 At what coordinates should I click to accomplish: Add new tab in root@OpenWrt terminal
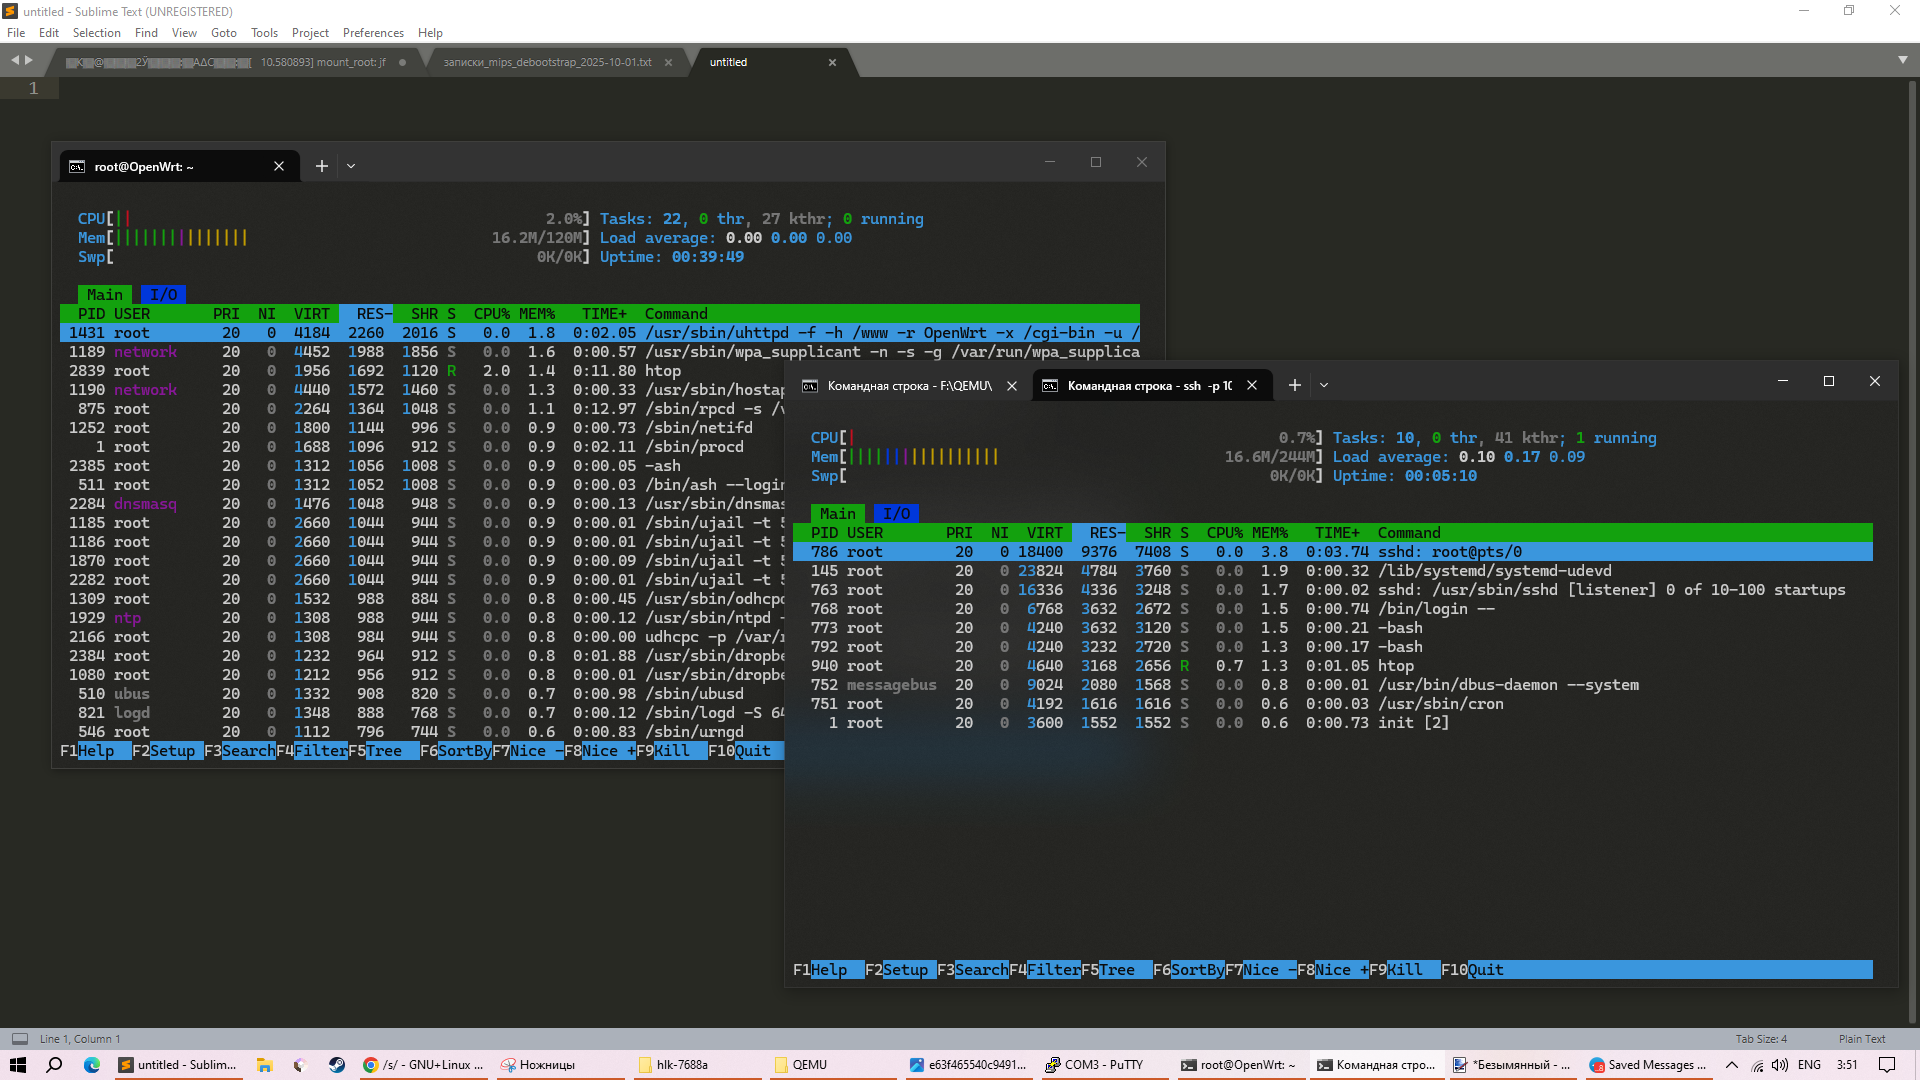click(x=322, y=166)
